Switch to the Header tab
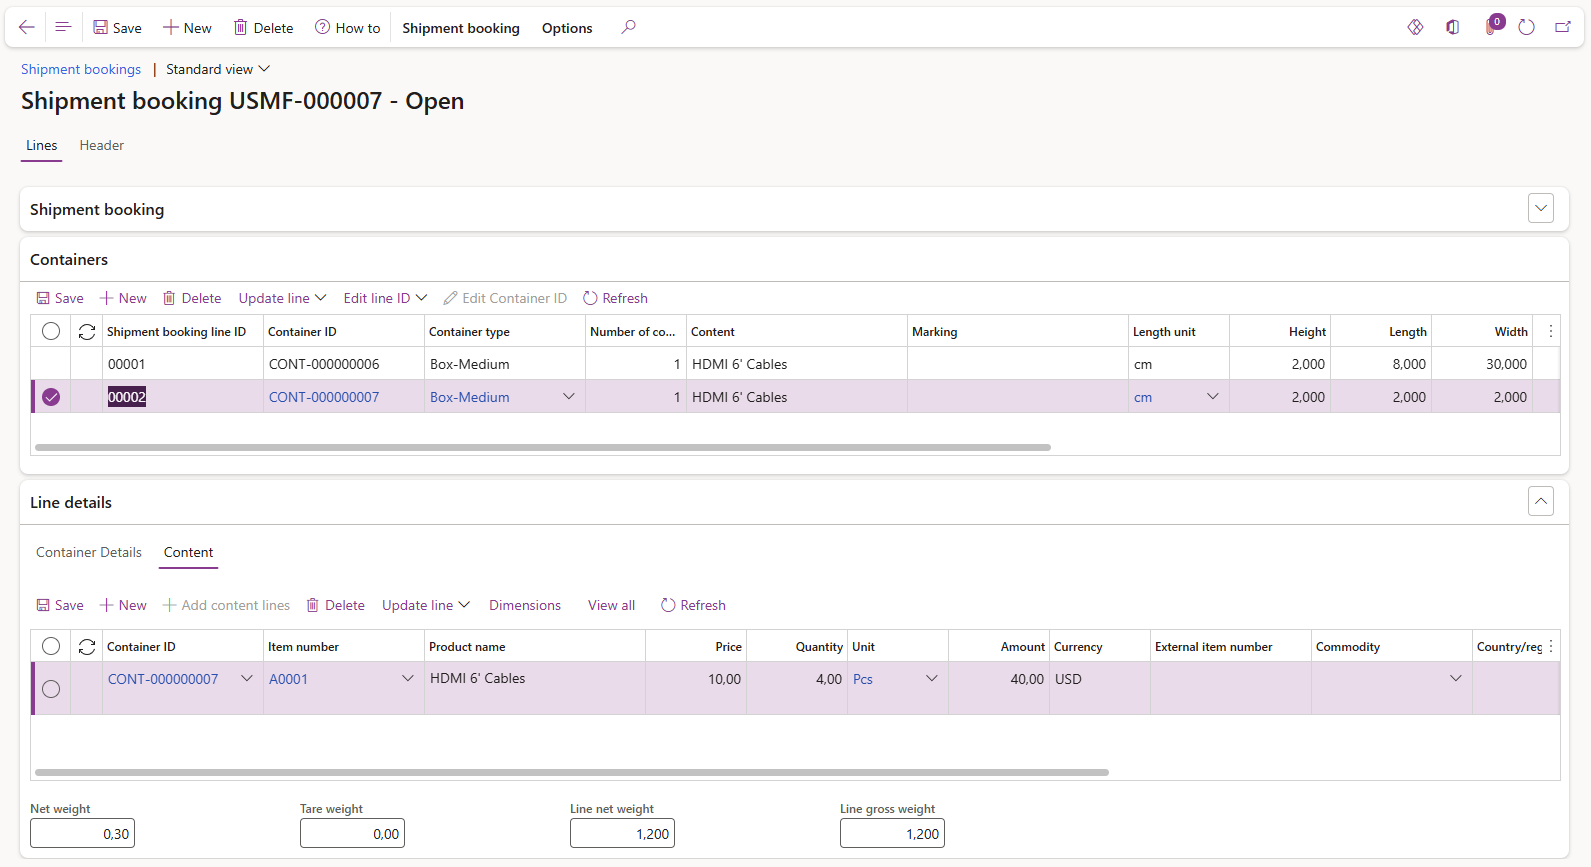The width and height of the screenshot is (1591, 867). coord(102,145)
